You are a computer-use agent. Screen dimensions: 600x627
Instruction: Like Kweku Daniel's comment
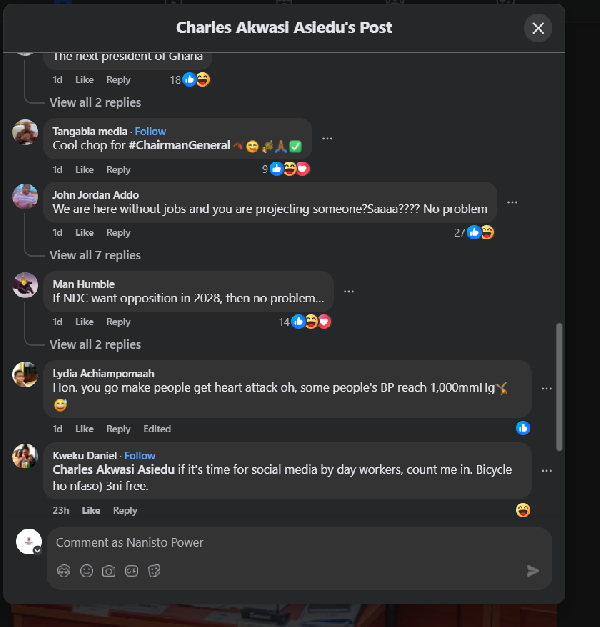coord(90,510)
